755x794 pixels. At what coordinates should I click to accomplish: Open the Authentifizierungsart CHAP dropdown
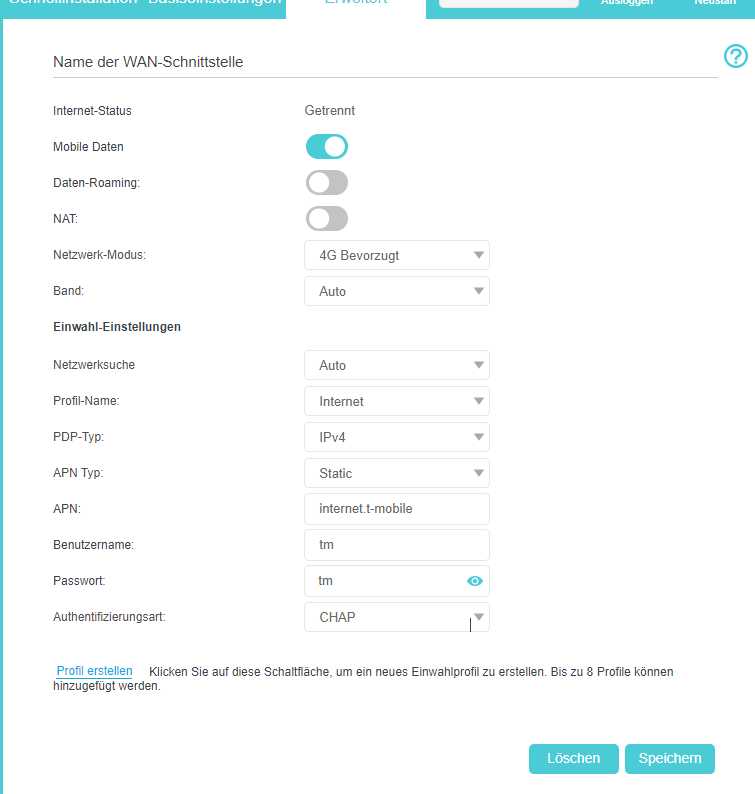[x=397, y=617]
